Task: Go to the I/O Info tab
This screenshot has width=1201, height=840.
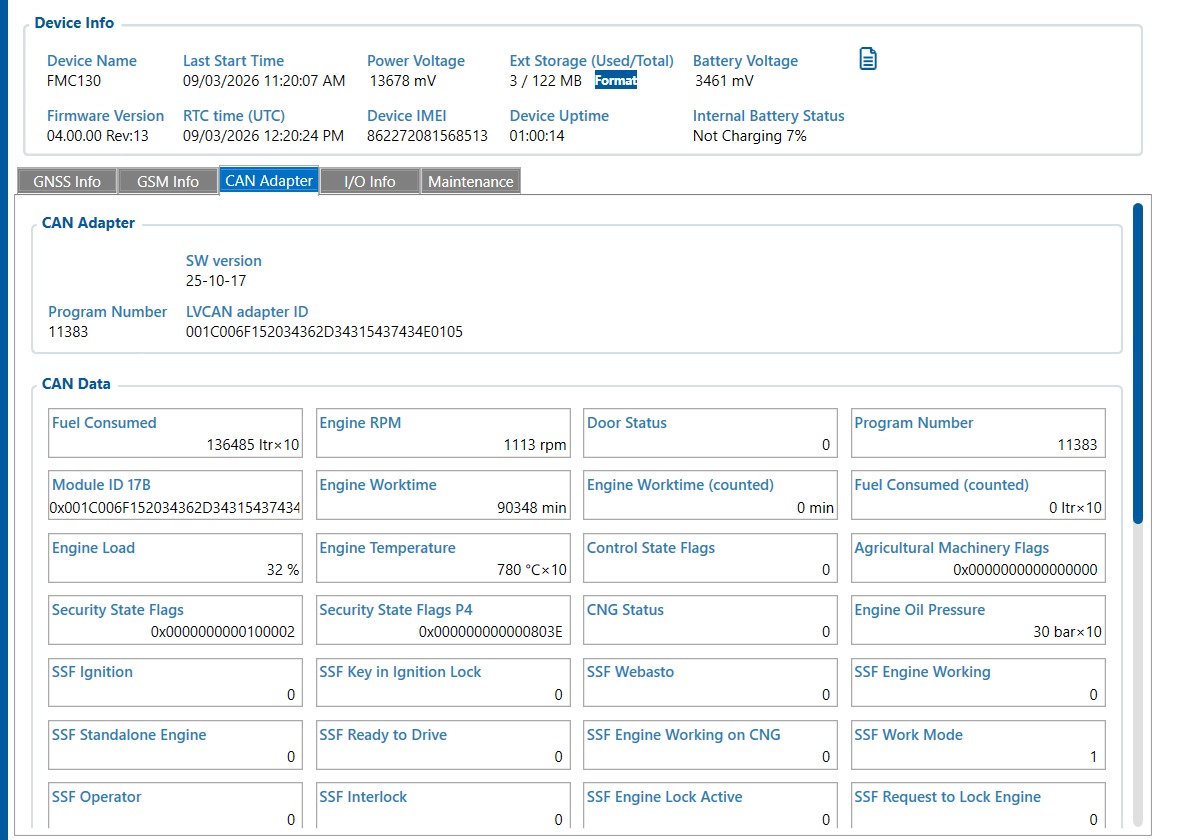Action: tap(369, 181)
